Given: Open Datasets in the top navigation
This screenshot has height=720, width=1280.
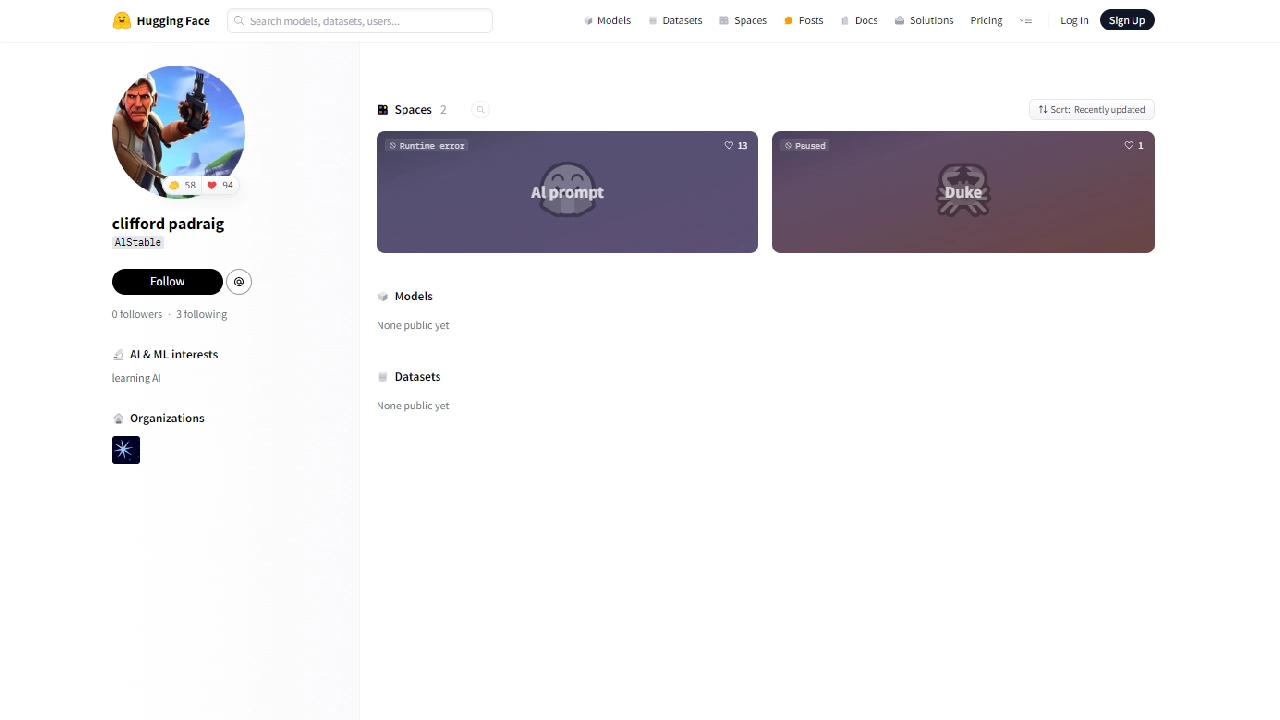Looking at the screenshot, I should 675,21.
